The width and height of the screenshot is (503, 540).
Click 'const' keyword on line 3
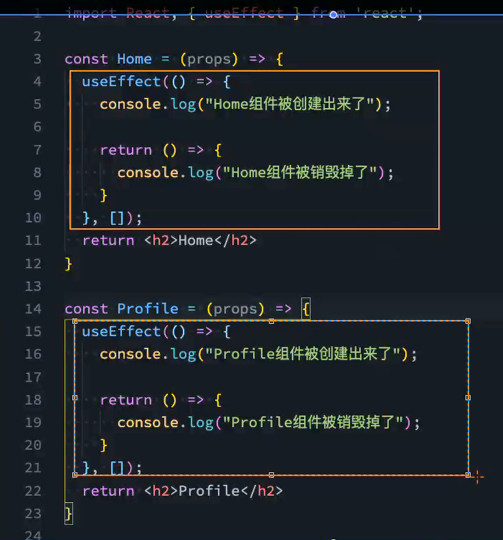(86, 59)
